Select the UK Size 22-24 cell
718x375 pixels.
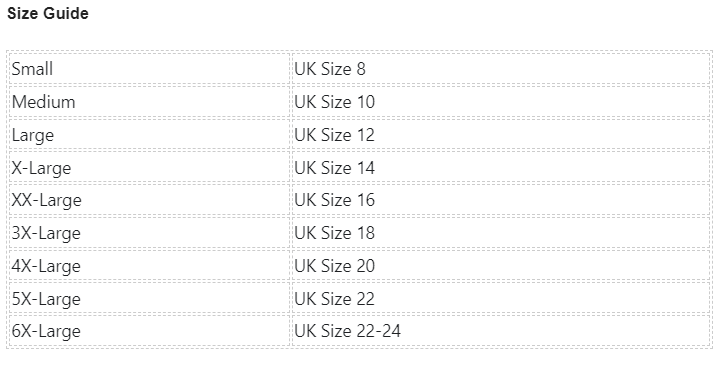tap(501, 331)
